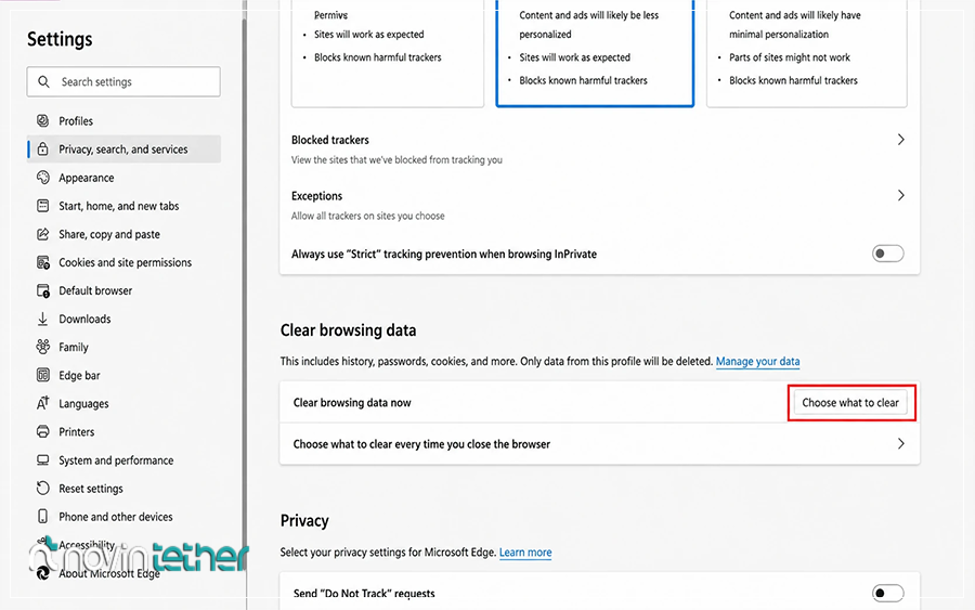Image resolution: width=975 pixels, height=610 pixels.
Task: Open Cookies and site permissions icon
Action: coord(43,262)
